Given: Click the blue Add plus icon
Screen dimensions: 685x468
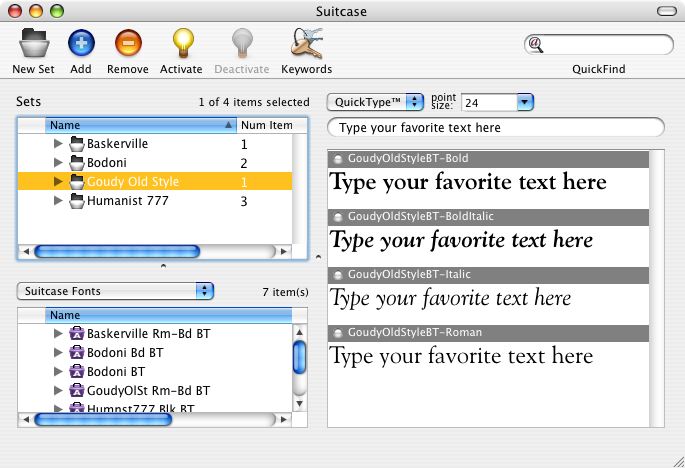Looking at the screenshot, I should click(81, 43).
